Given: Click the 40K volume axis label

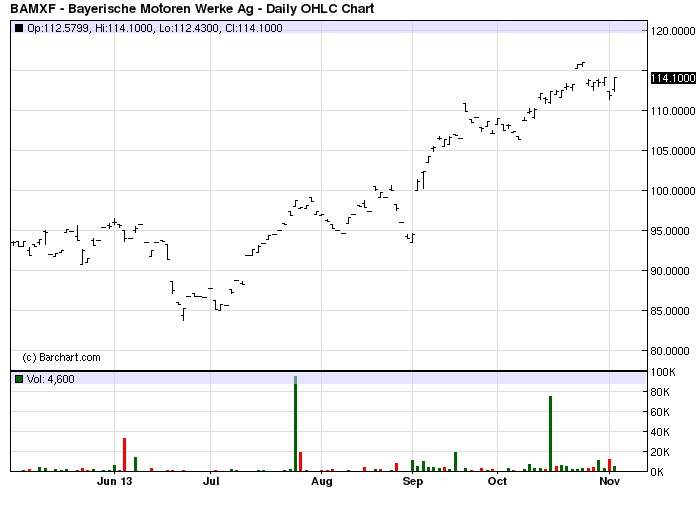Looking at the screenshot, I should tap(660, 432).
